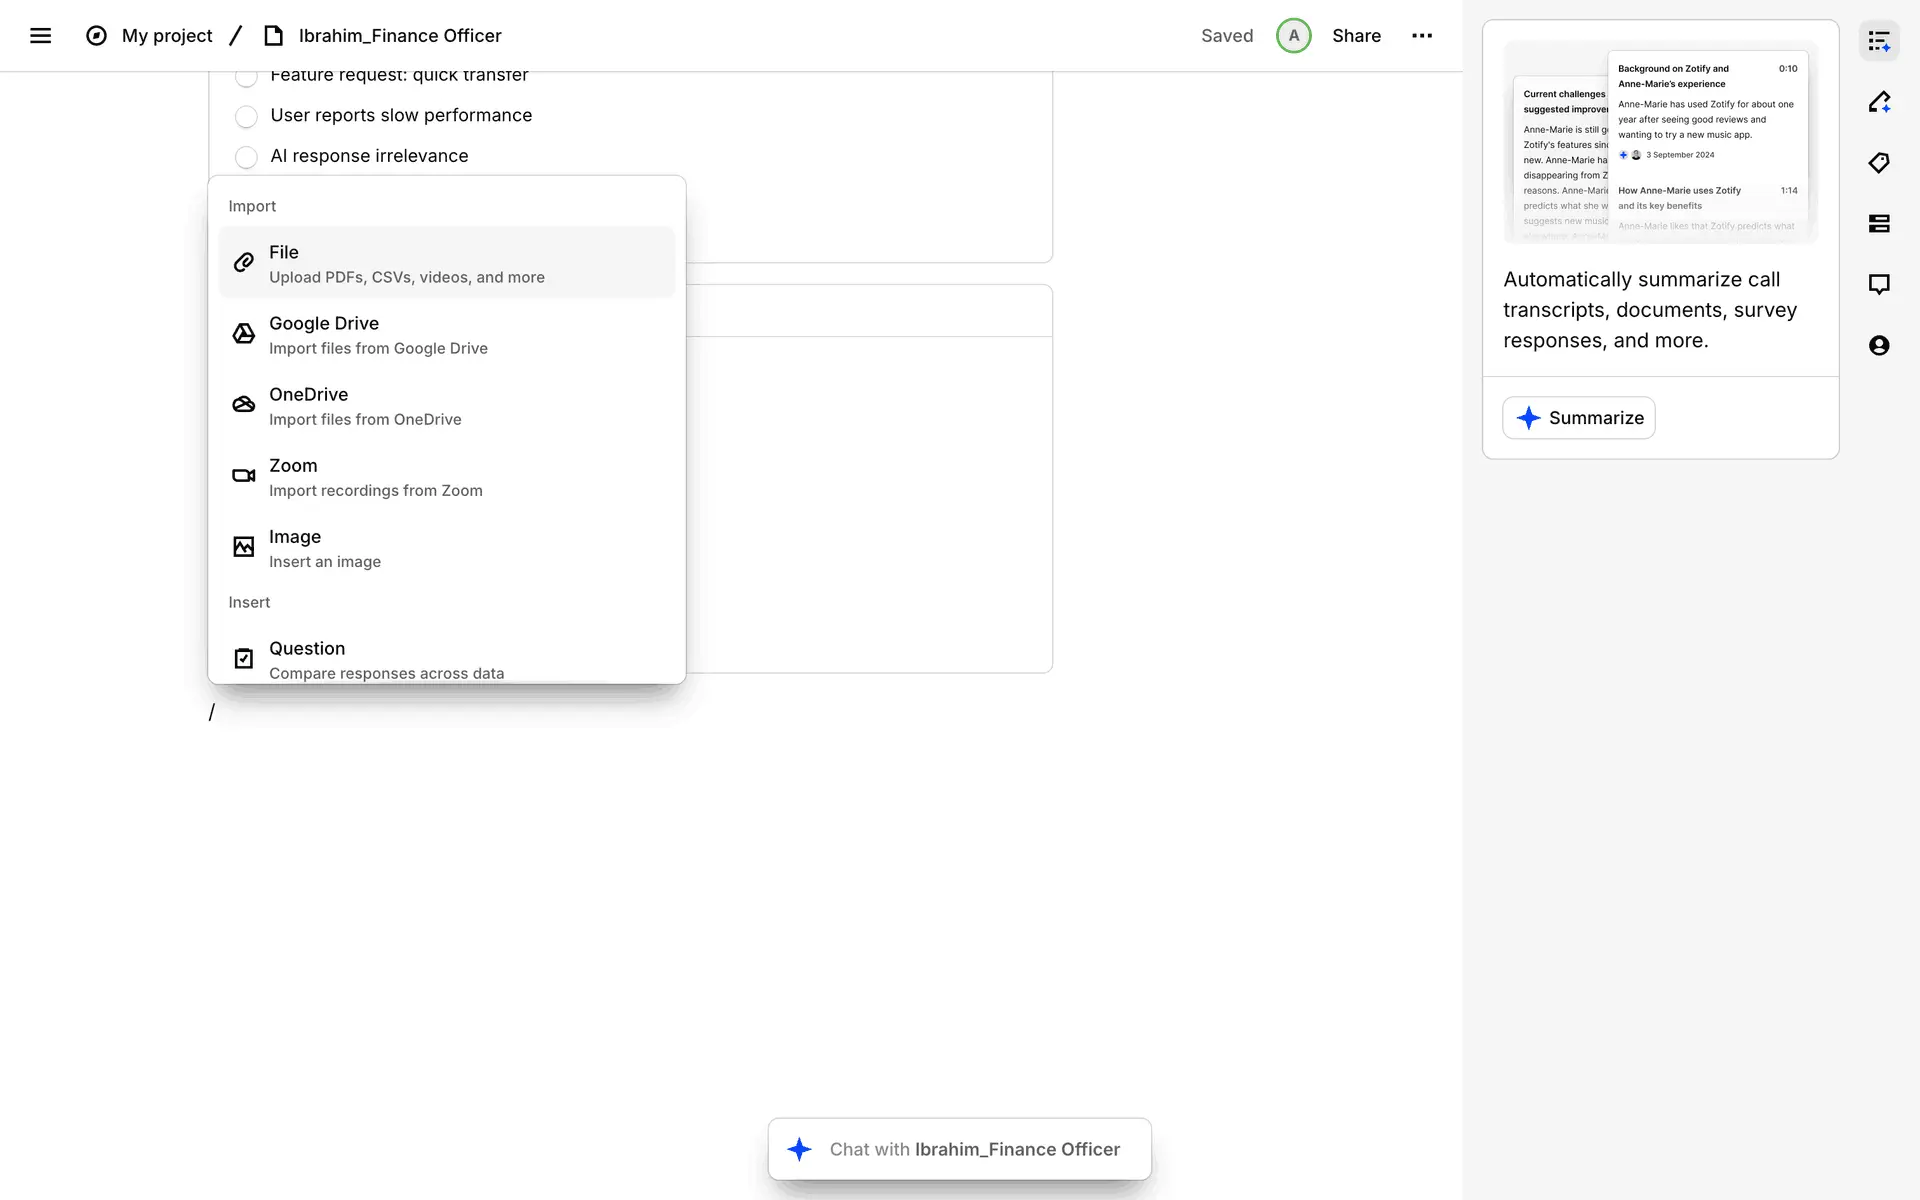Viewport: 1920px width, 1200px height.
Task: Go to My project breadcrumb link
Action: tap(167, 36)
